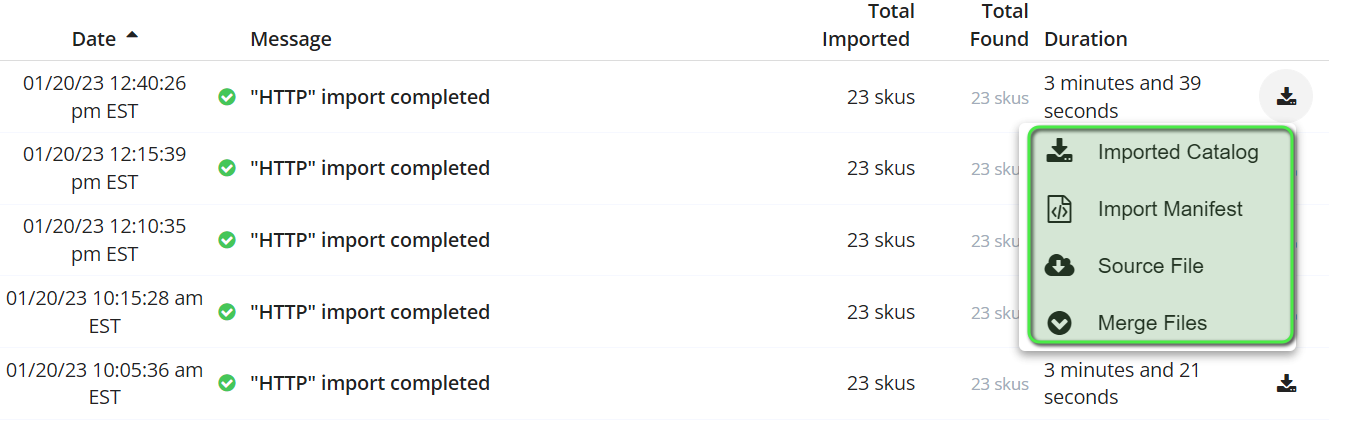Click green check icon of 12:40:26 import
This screenshot has height=426, width=1348.
pos(227,97)
